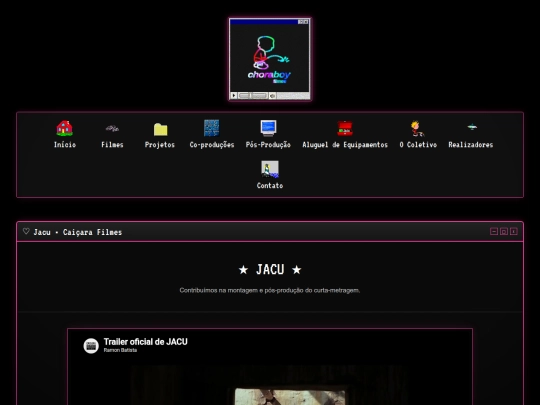Open the Início house icon
Image resolution: width=540 pixels, height=405 pixels.
coord(64,128)
